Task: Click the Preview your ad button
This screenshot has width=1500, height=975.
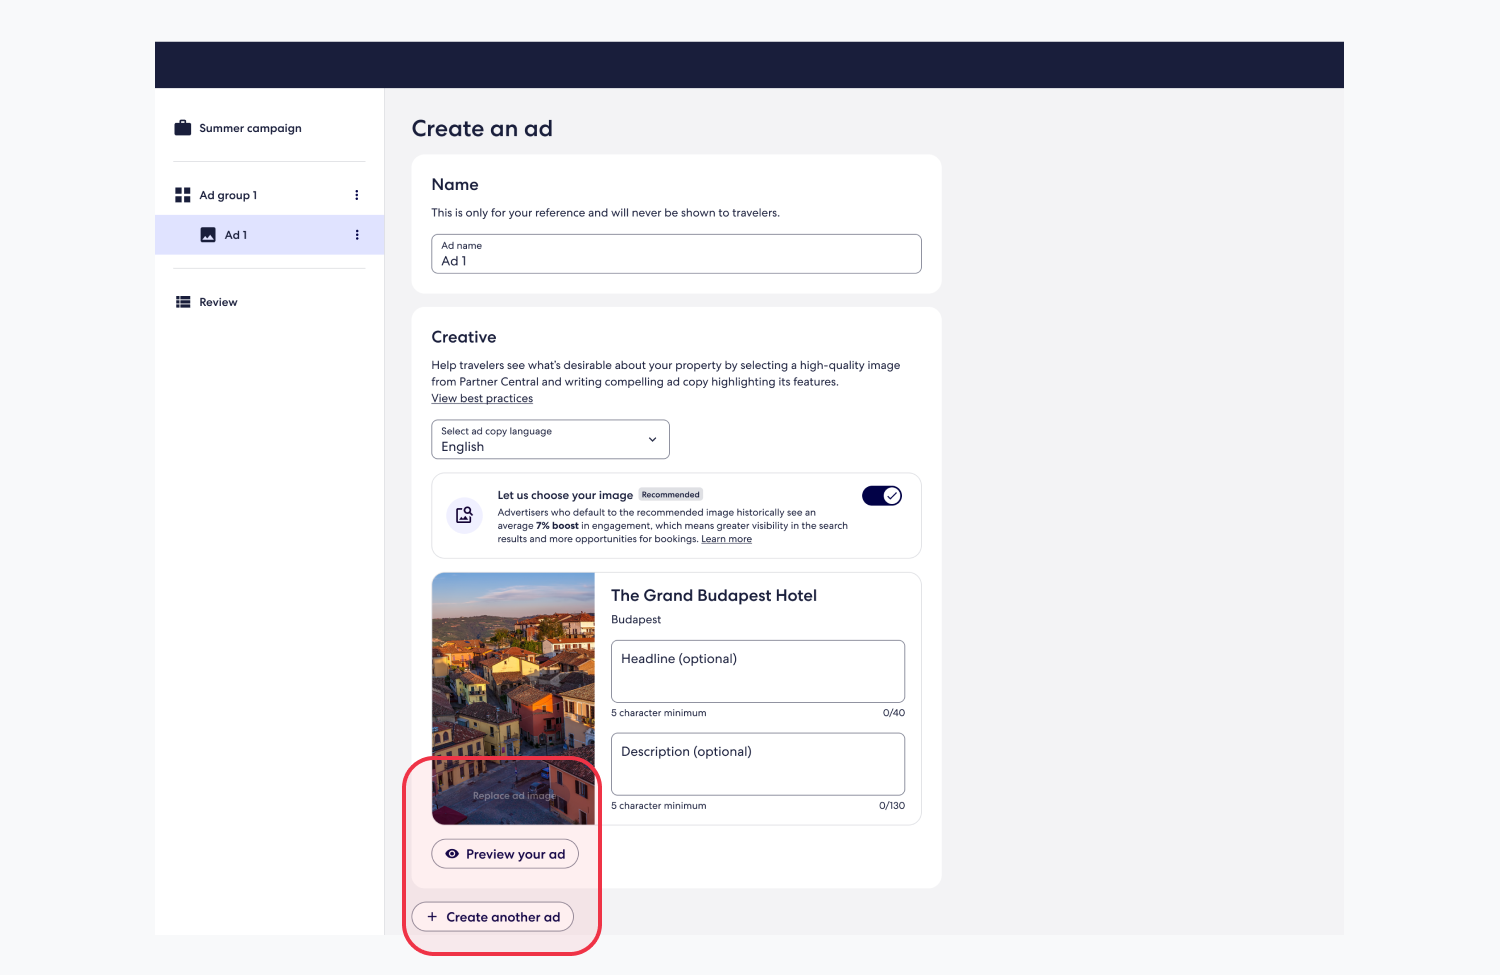Action: [505, 854]
